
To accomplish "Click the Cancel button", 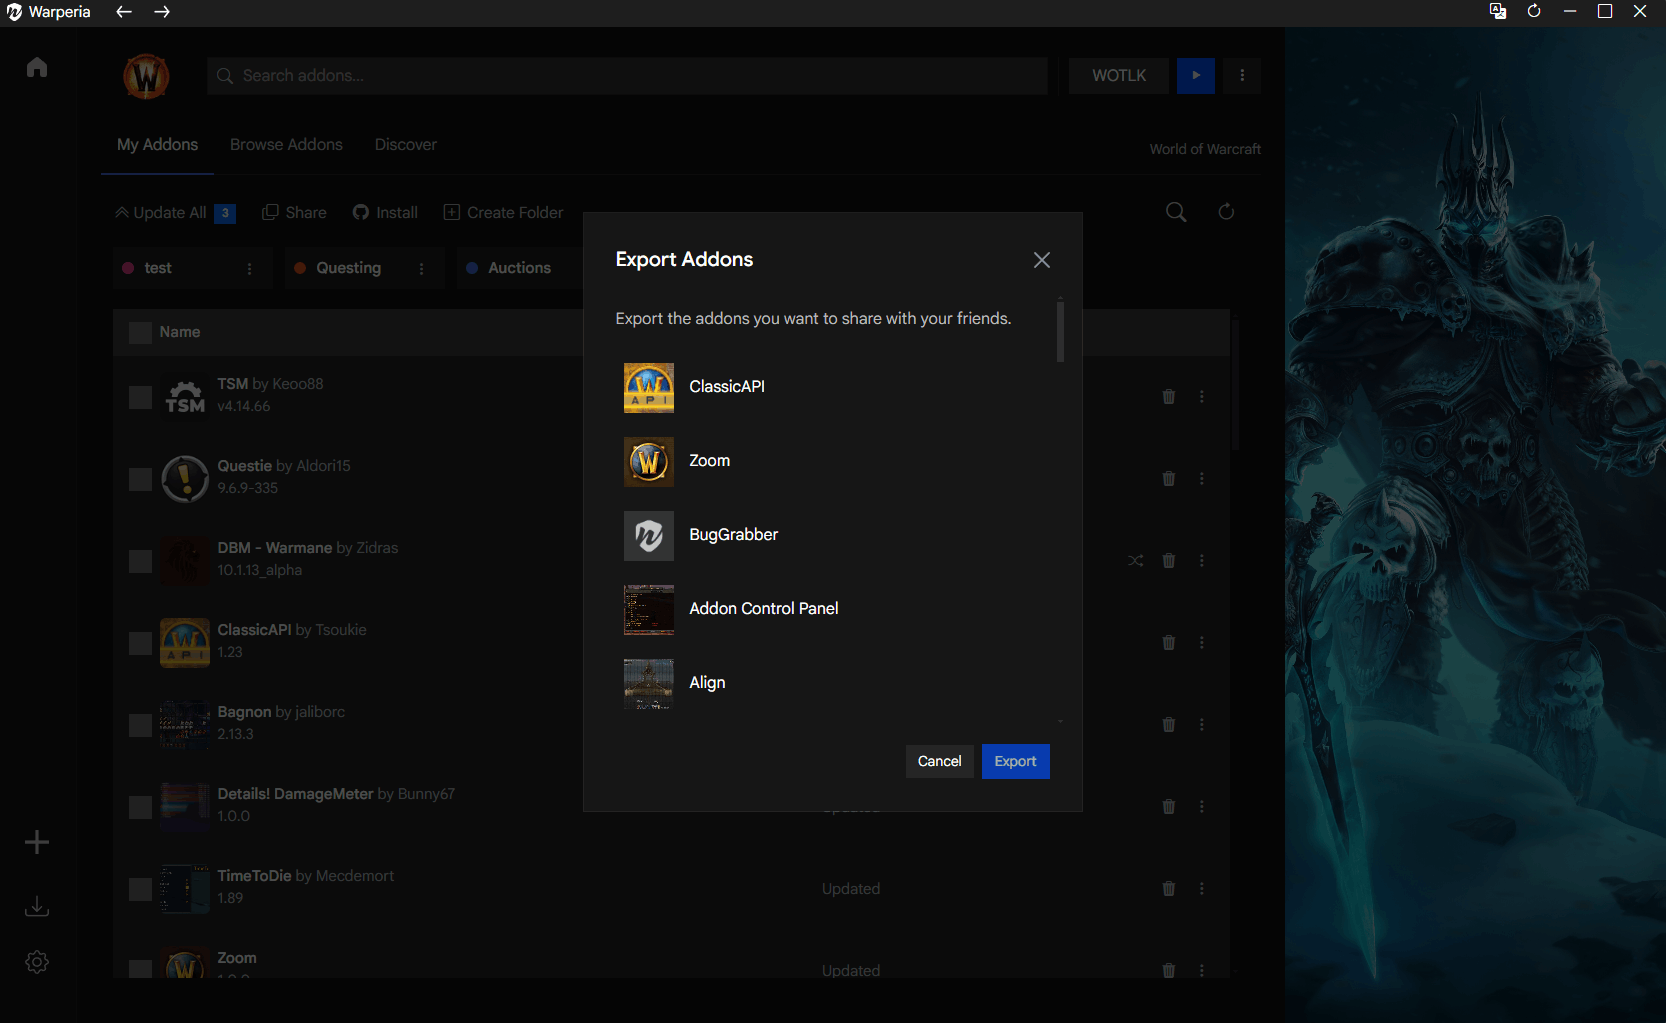I will 939,761.
